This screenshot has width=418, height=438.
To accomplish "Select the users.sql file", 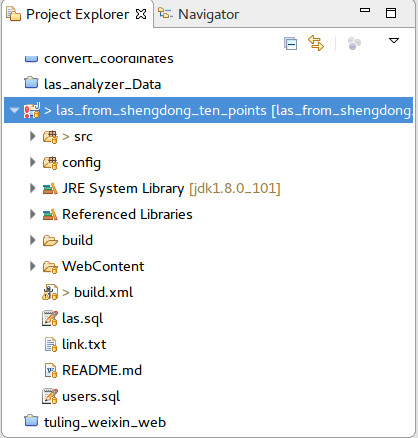I will pyautogui.click(x=91, y=397).
